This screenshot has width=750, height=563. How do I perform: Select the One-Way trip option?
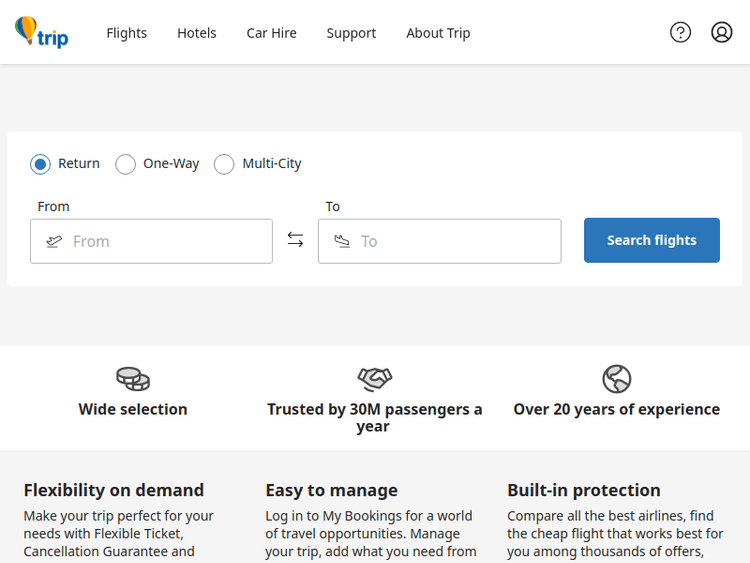[x=125, y=164]
